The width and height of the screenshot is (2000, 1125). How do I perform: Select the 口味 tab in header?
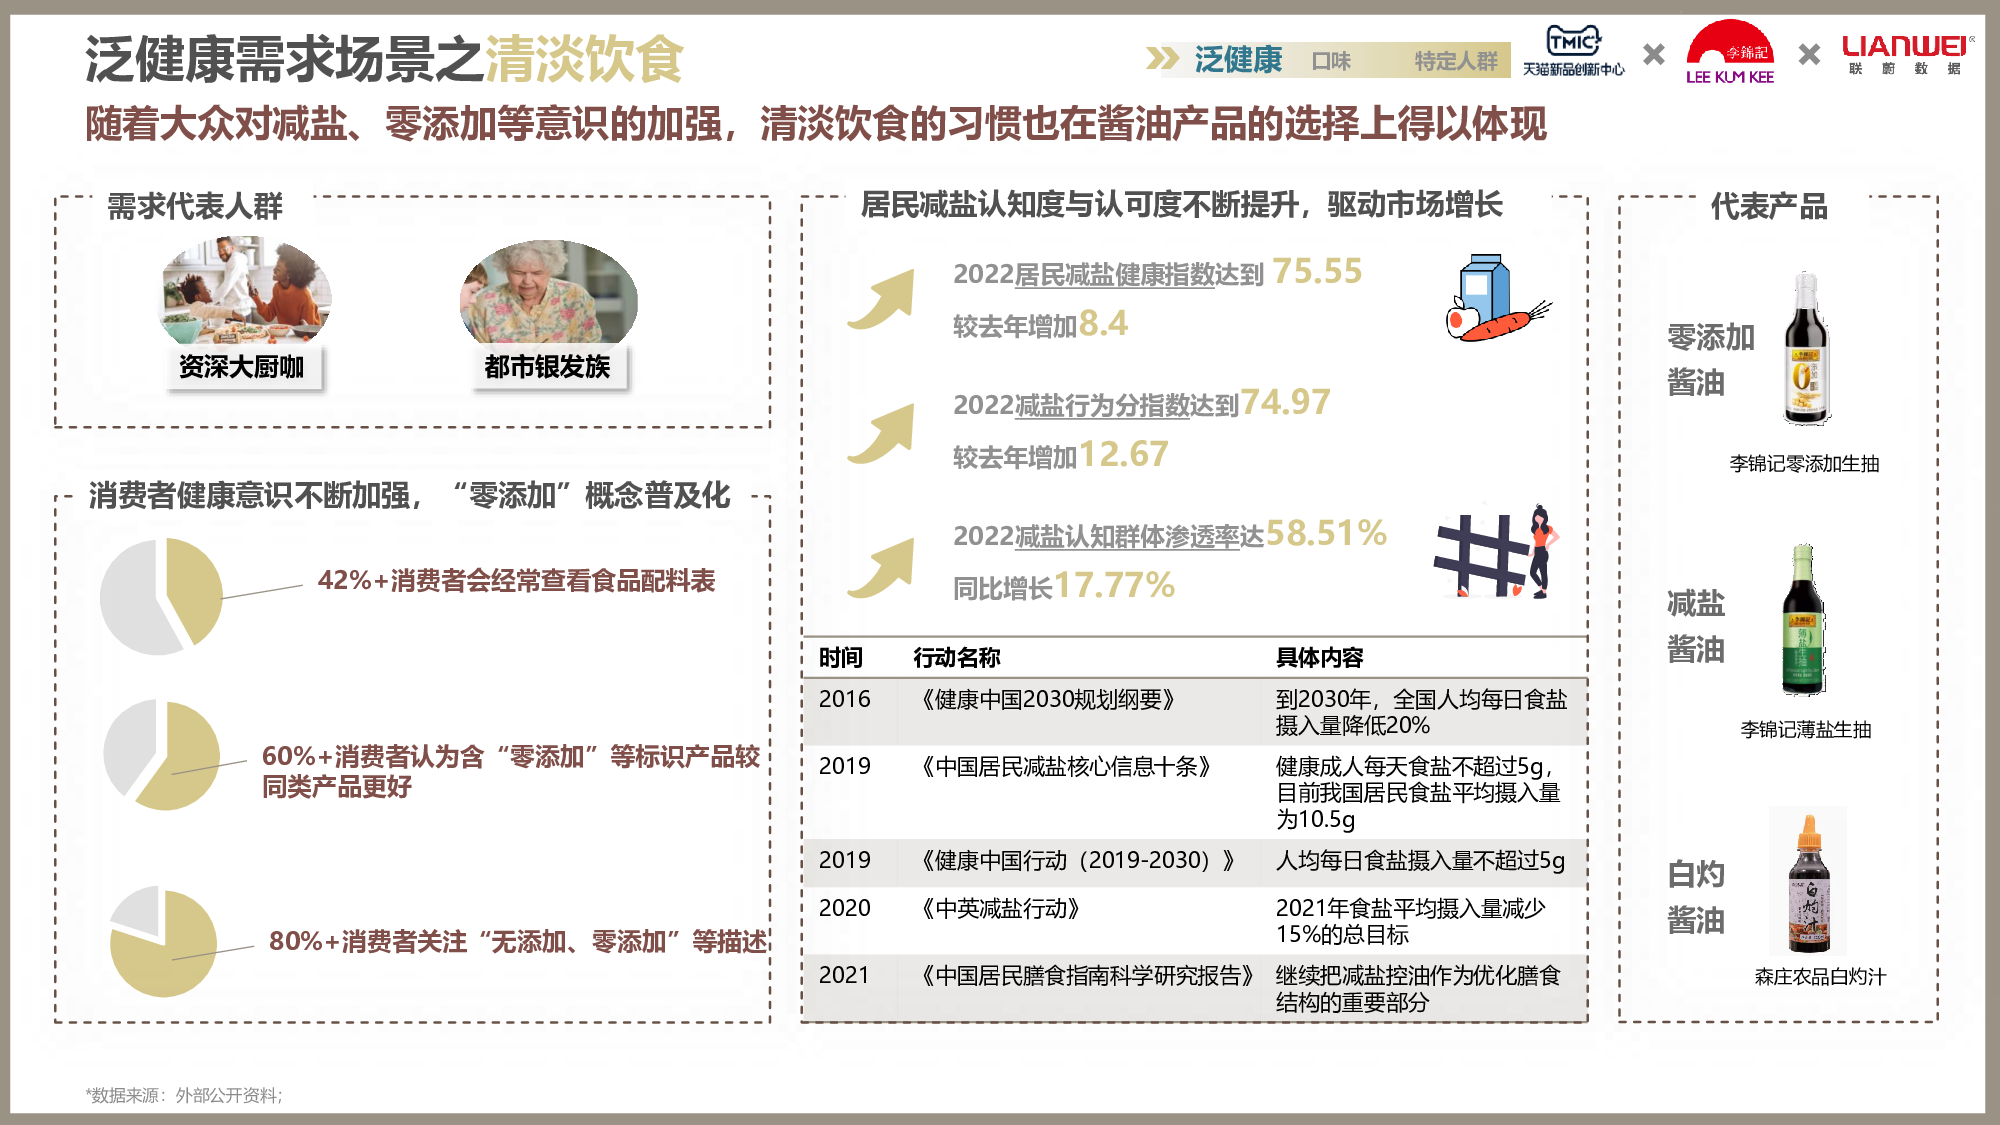click(x=1331, y=61)
